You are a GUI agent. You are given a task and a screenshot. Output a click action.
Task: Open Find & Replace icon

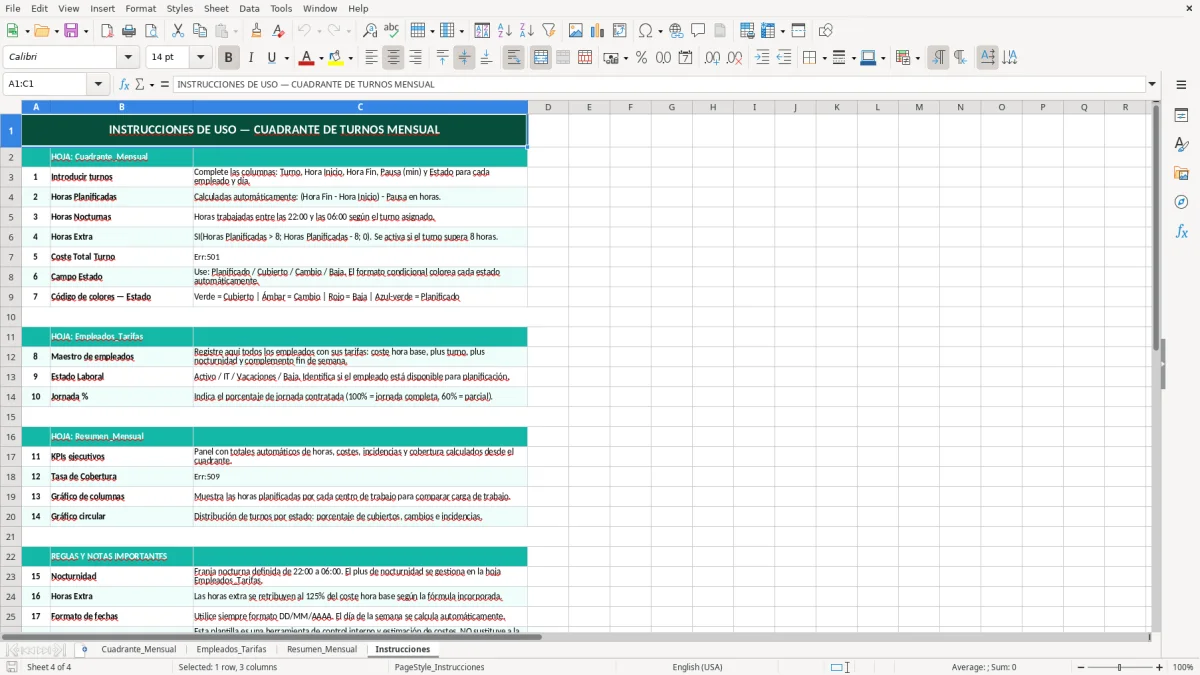[x=370, y=31]
